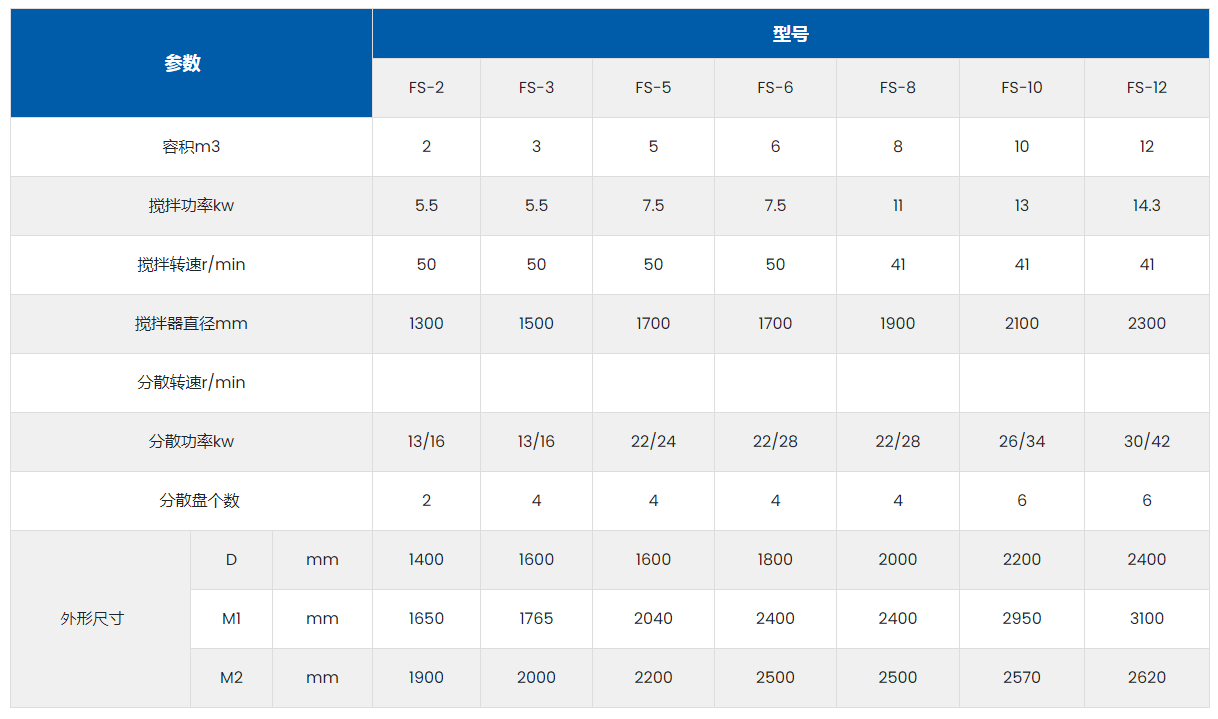The width and height of the screenshot is (1218, 719).
Task: Click the 参数 header cell
Action: click(183, 63)
